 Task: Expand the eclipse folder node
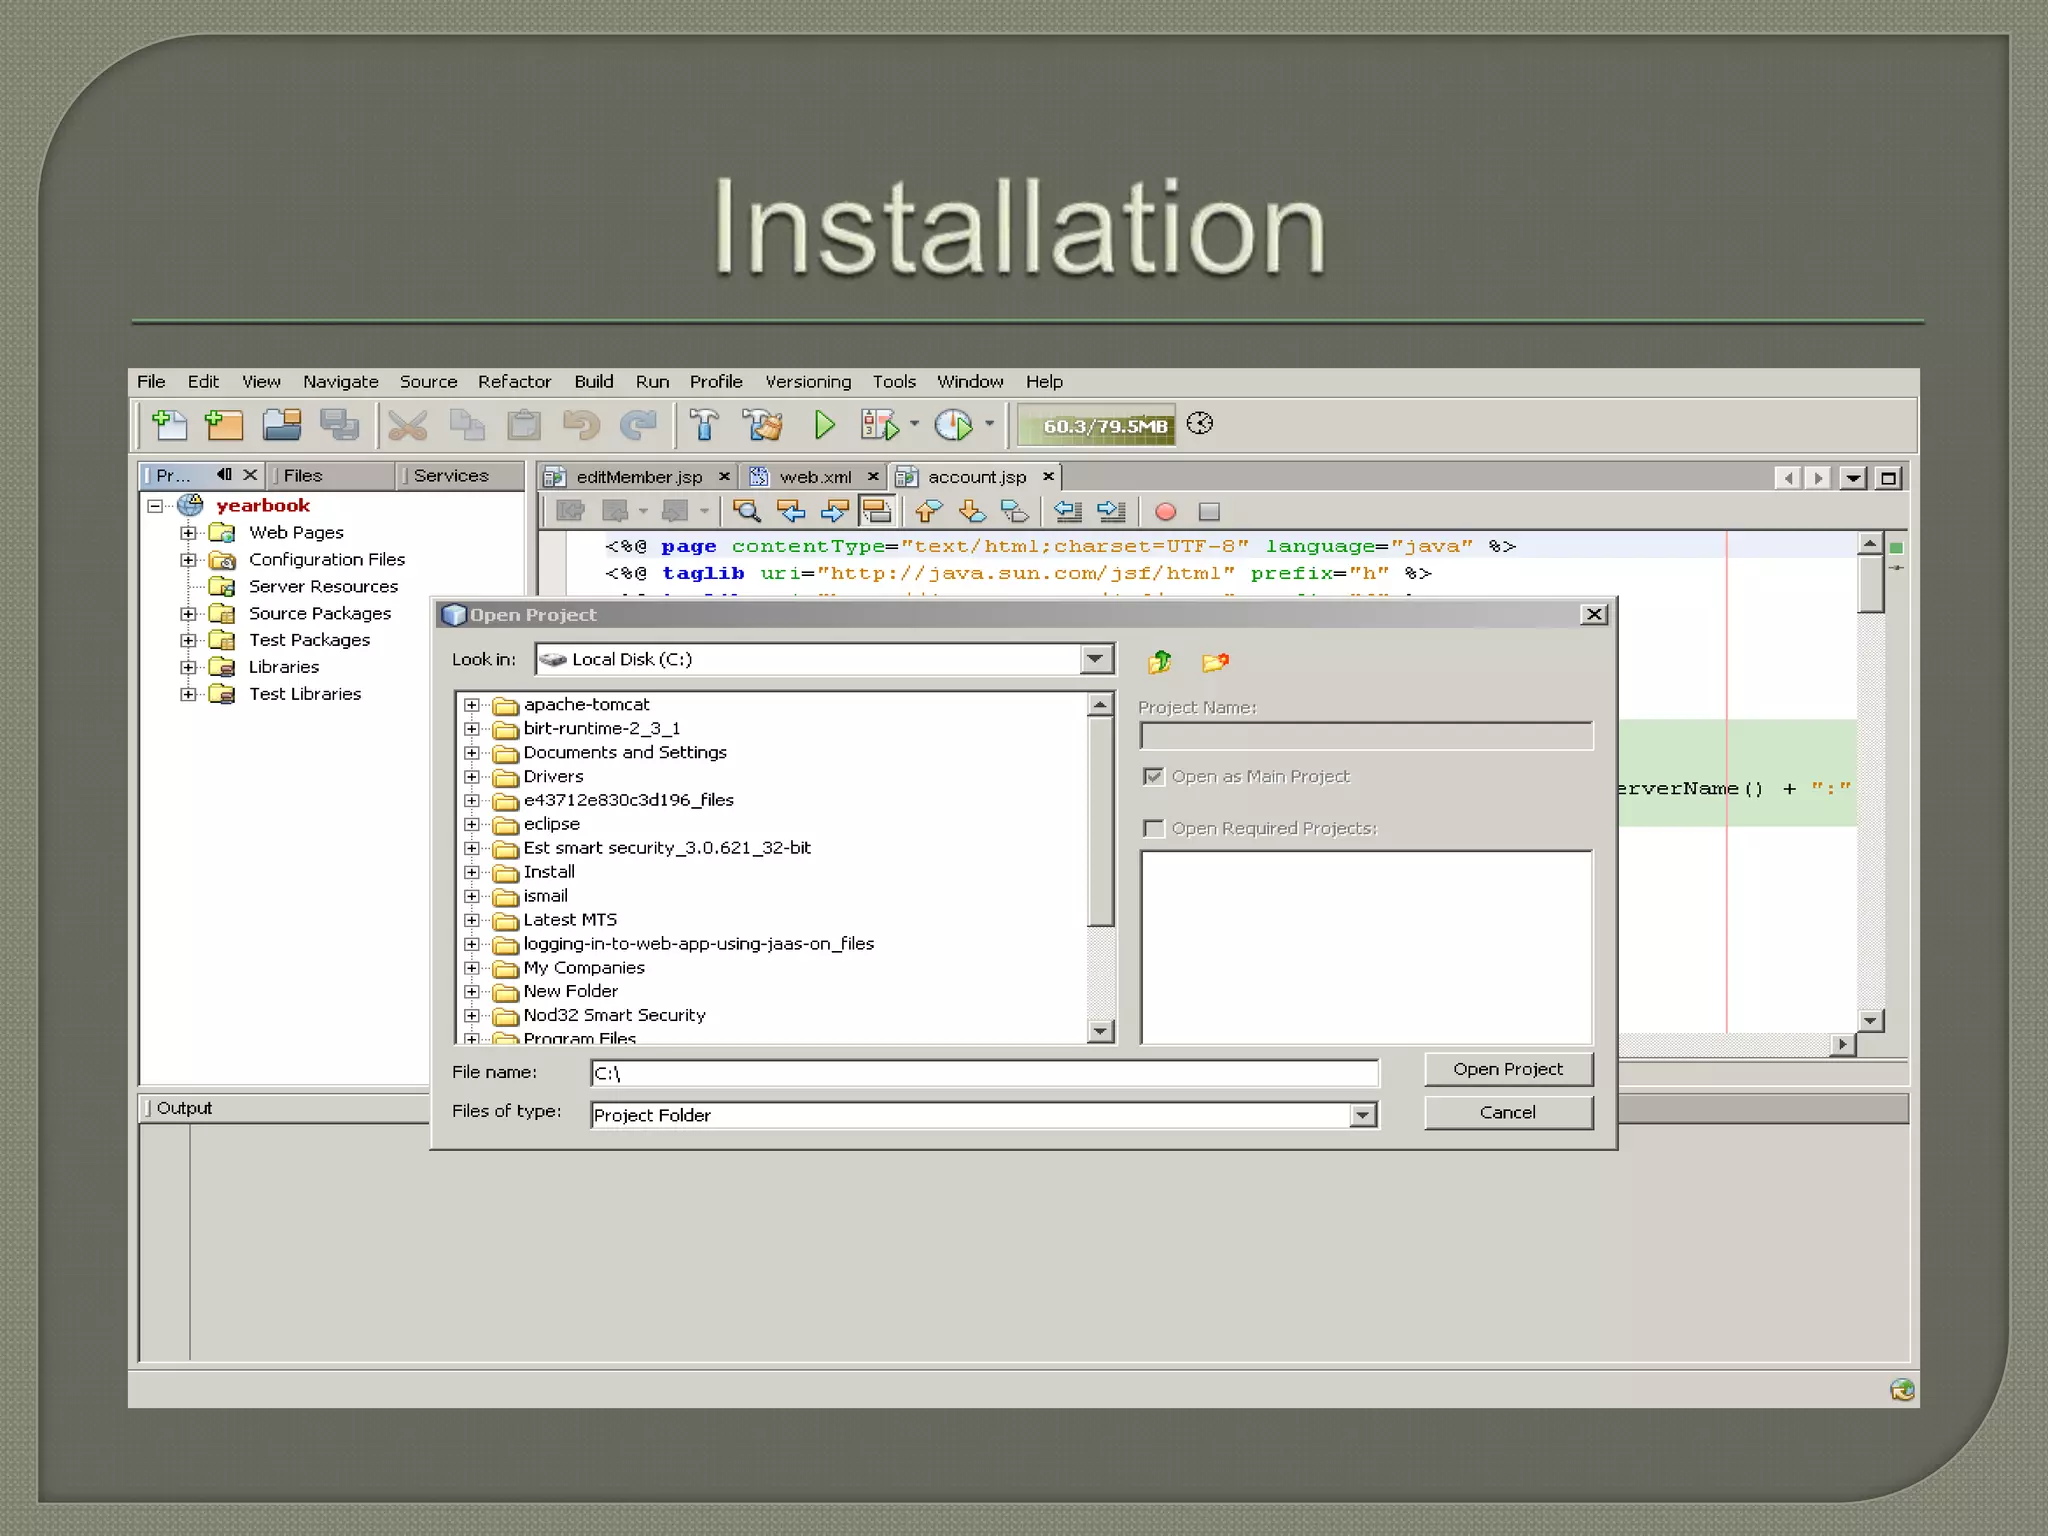click(472, 825)
